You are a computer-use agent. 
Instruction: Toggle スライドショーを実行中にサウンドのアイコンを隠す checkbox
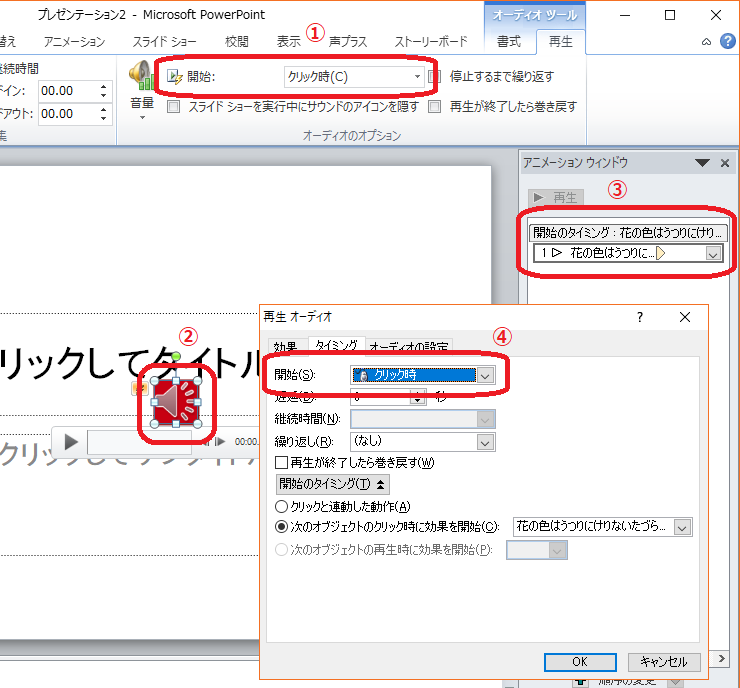click(x=174, y=107)
